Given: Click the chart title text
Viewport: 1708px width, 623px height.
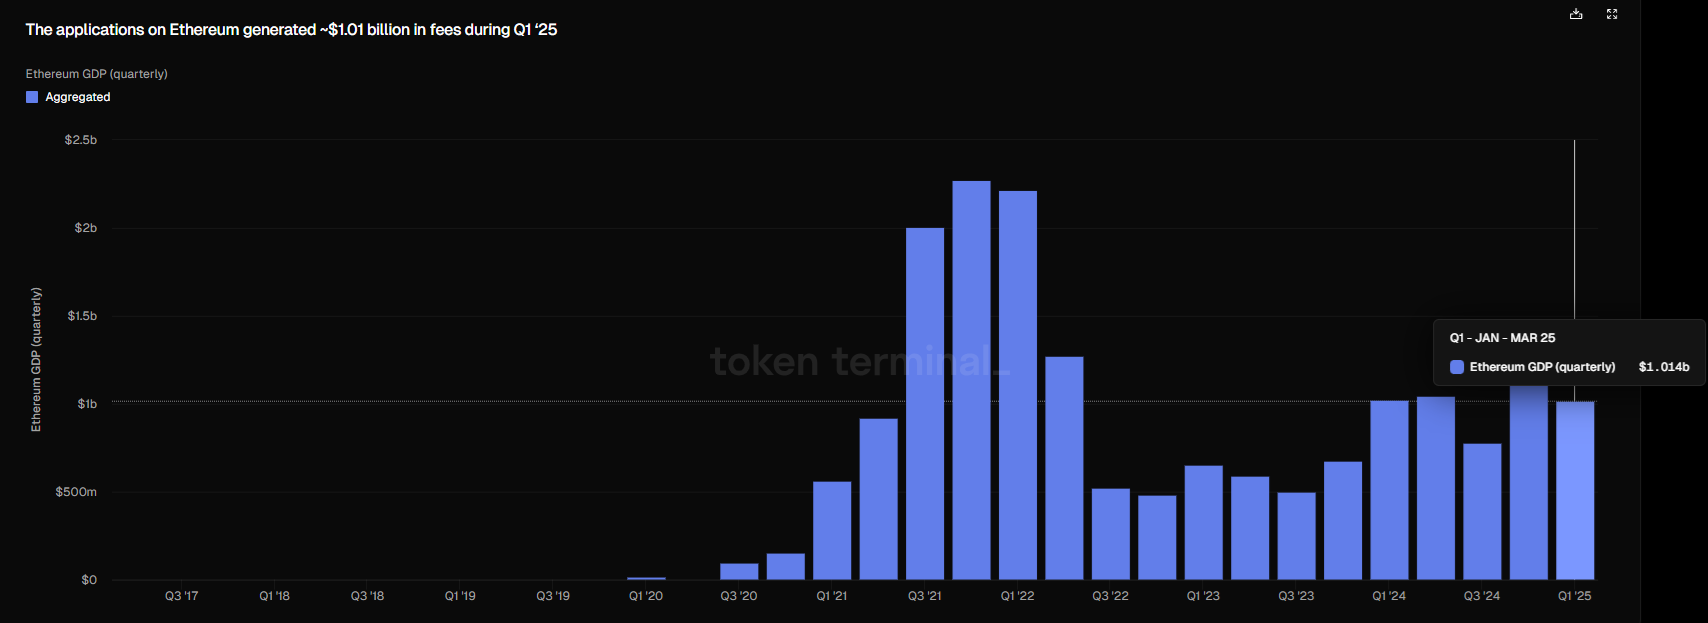Looking at the screenshot, I should (x=291, y=30).
